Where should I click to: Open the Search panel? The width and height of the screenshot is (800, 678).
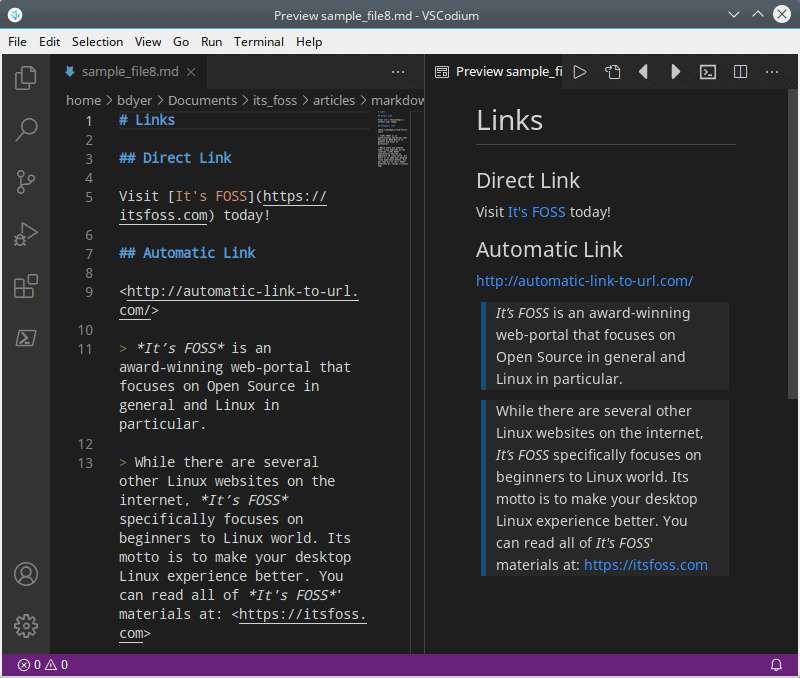25,129
